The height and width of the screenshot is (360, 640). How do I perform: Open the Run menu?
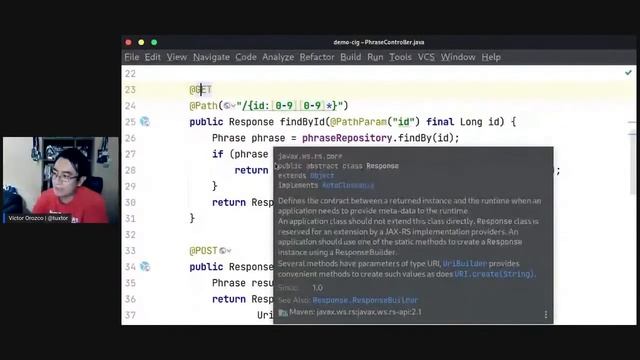click(375, 57)
